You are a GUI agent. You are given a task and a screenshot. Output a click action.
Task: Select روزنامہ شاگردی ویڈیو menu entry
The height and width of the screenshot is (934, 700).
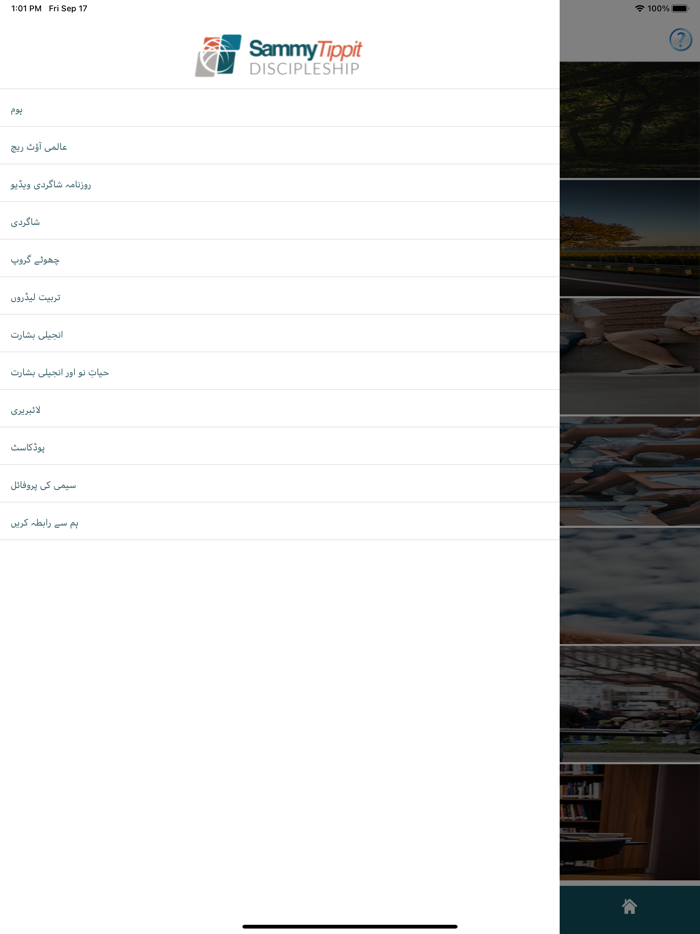279,183
